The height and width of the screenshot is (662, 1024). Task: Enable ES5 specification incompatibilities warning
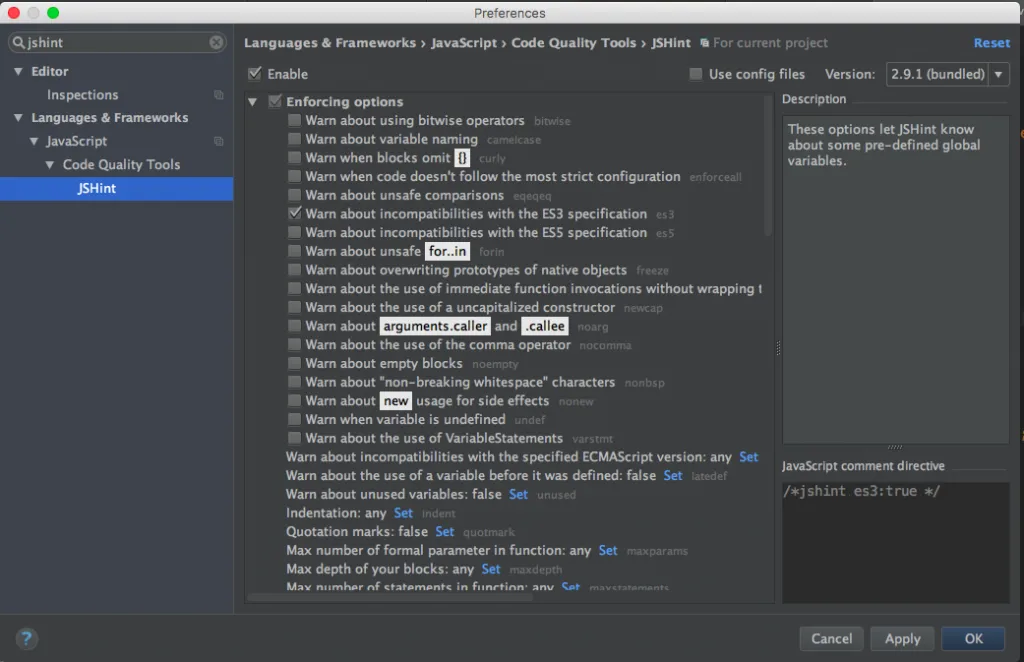295,232
